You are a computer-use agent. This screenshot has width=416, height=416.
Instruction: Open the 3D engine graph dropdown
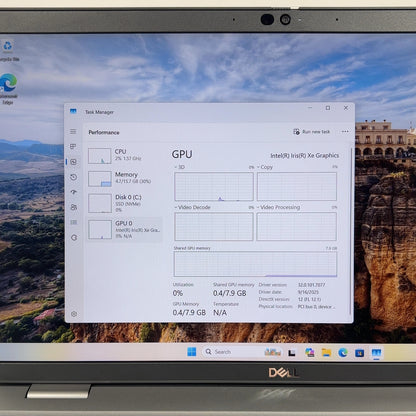pyautogui.click(x=180, y=167)
